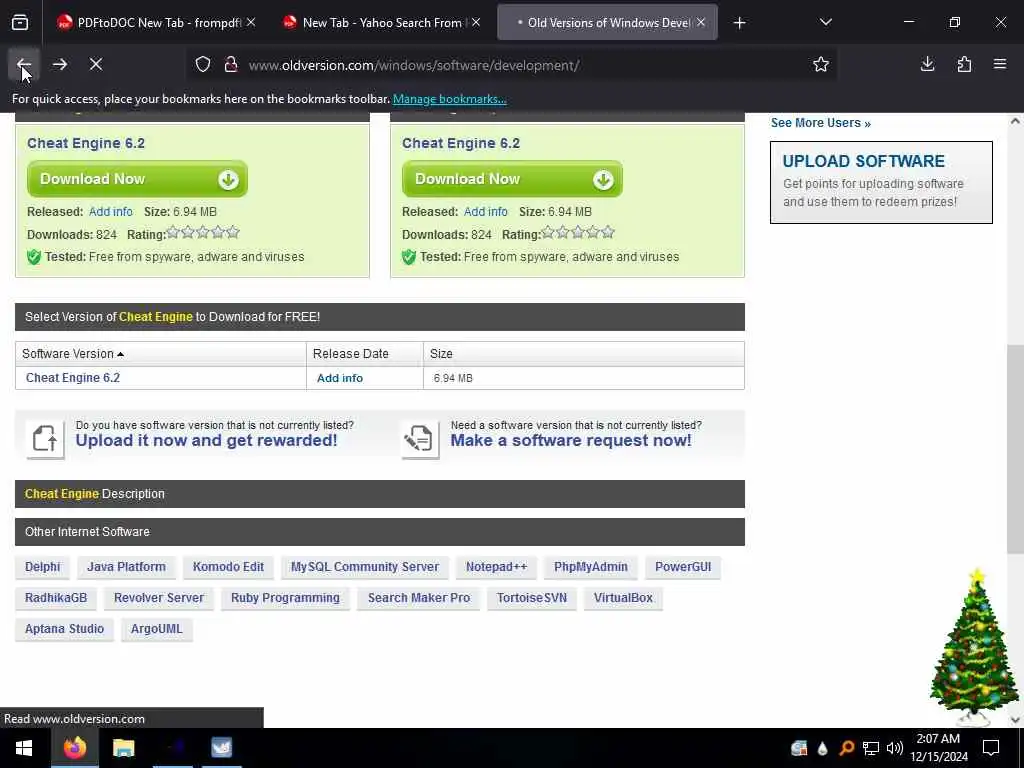
Task: Click right Cheat Engine 6.2 Download Now button
Action: click(512, 179)
